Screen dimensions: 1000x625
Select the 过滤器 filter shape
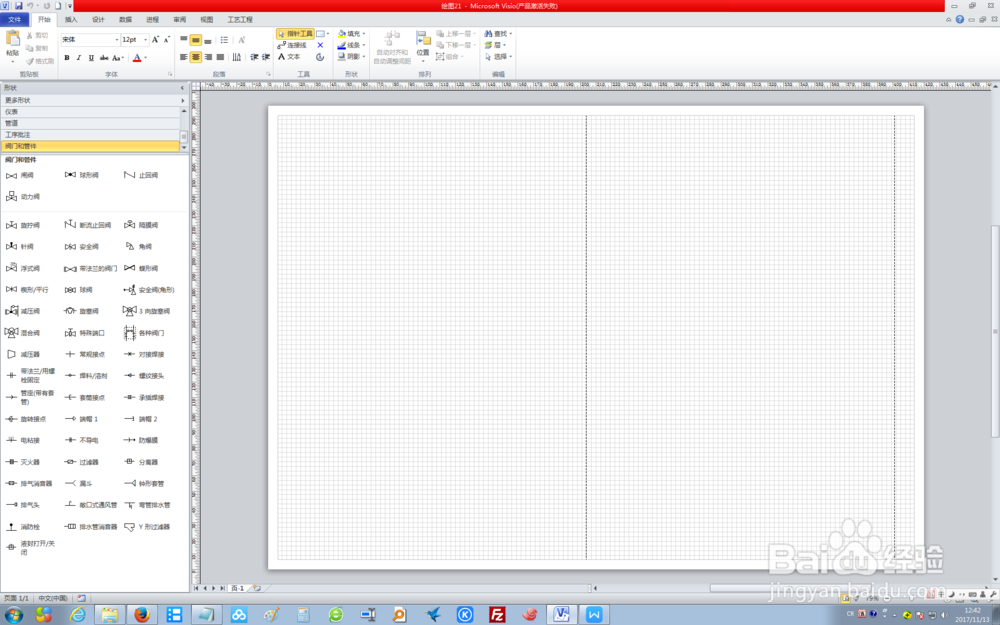coord(82,462)
